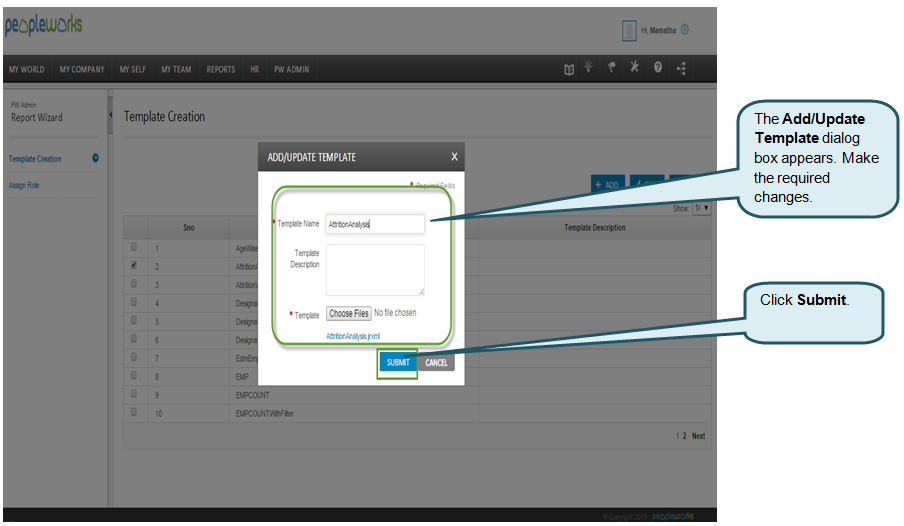Open the PW ADMIN menu
This screenshot has height=526, width=904.
point(291,69)
